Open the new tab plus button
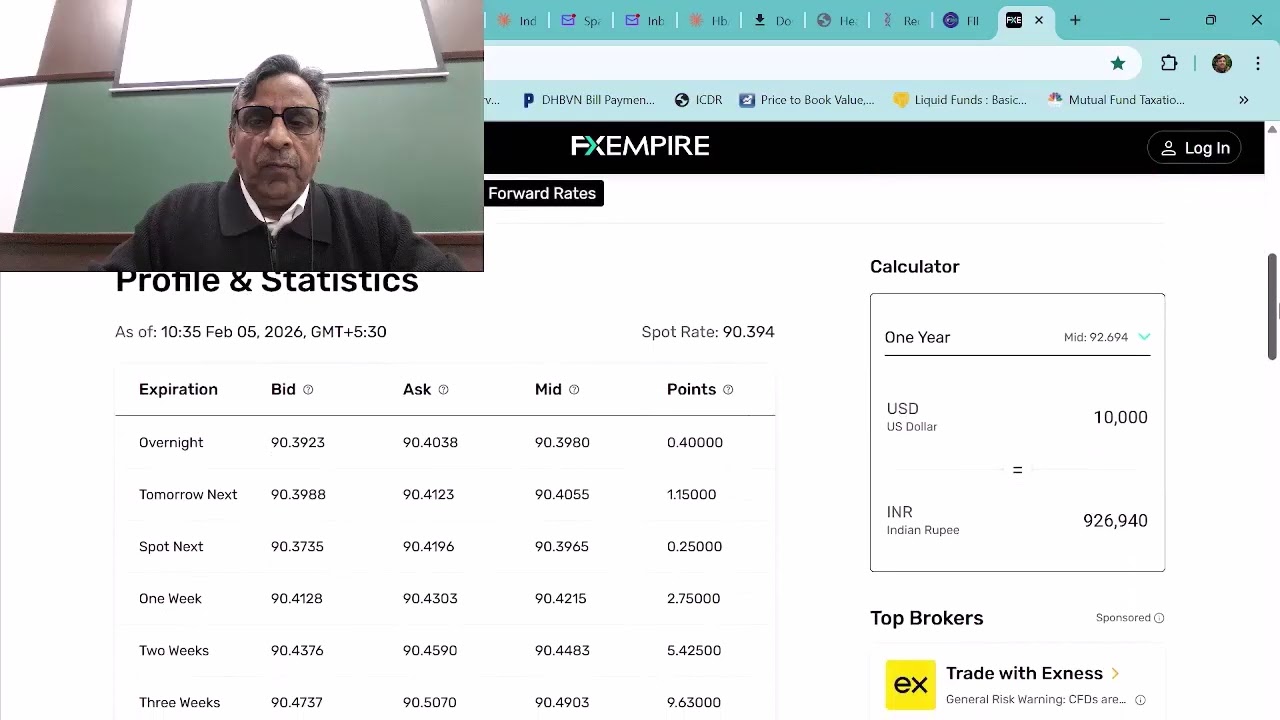This screenshot has width=1280, height=720. [1075, 20]
